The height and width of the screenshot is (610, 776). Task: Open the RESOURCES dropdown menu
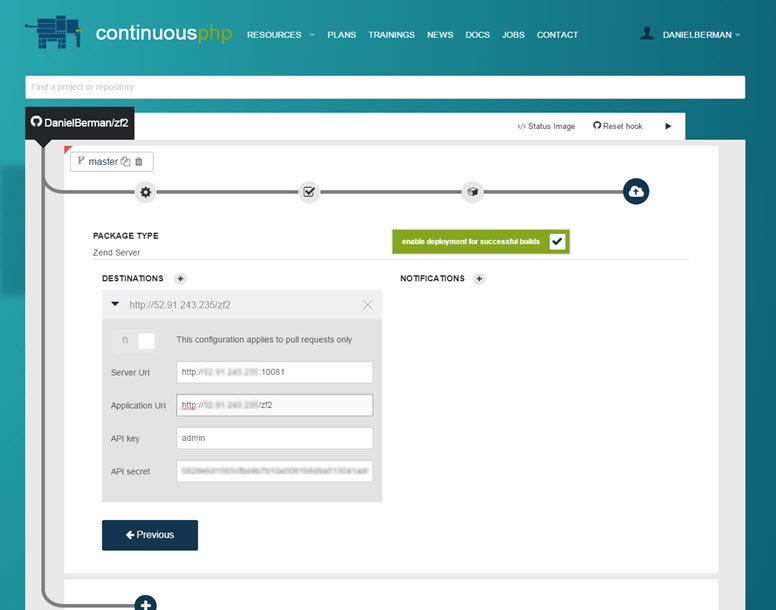pos(280,35)
